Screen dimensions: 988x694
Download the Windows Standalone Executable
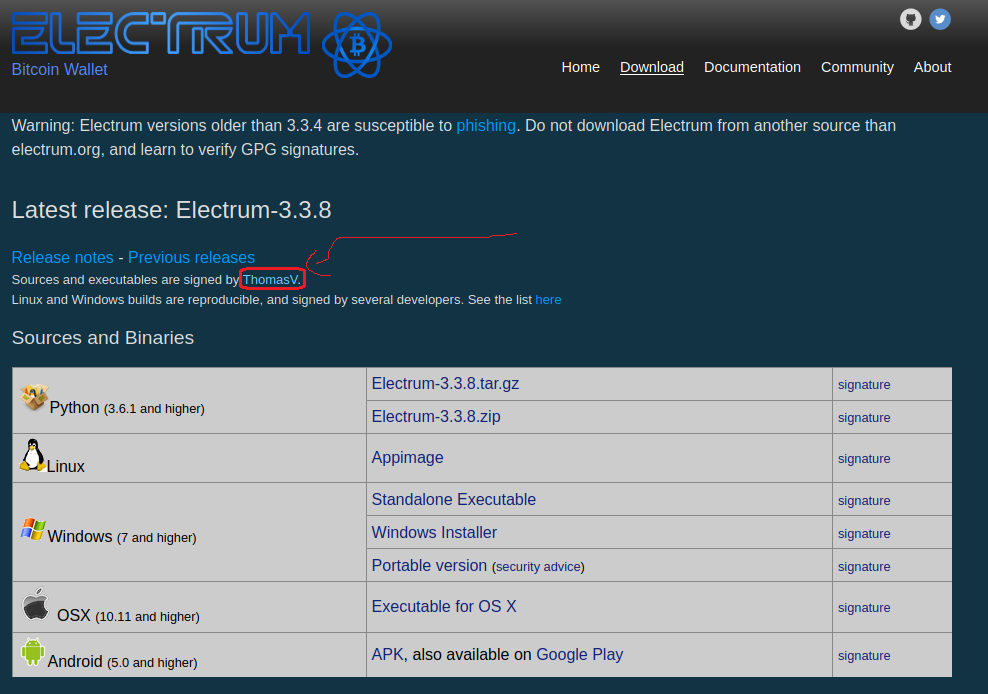[454, 499]
